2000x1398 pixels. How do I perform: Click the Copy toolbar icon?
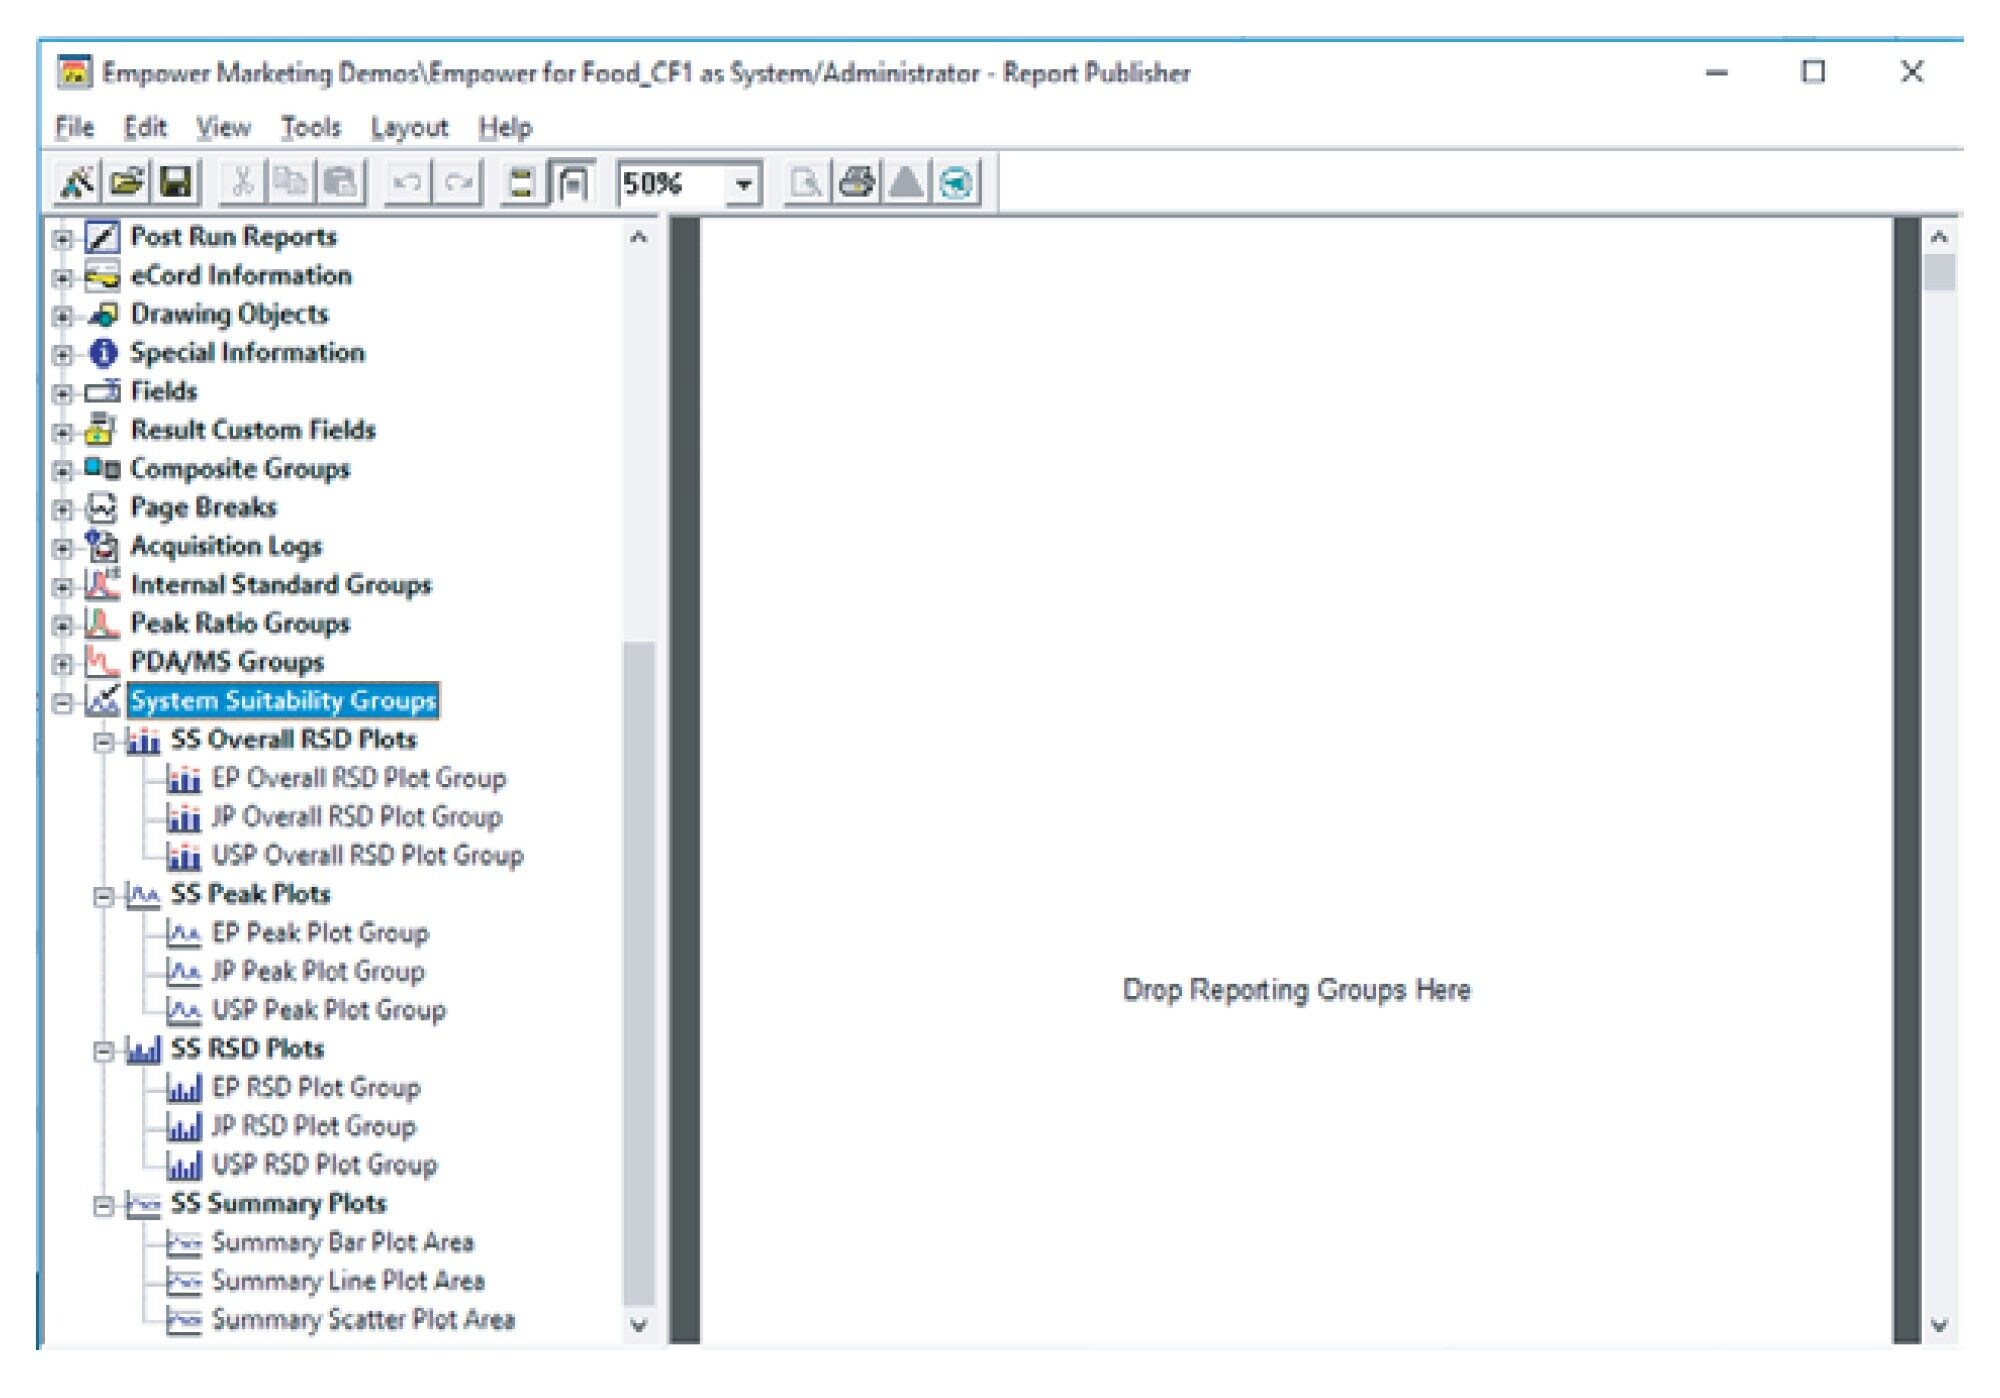point(291,183)
